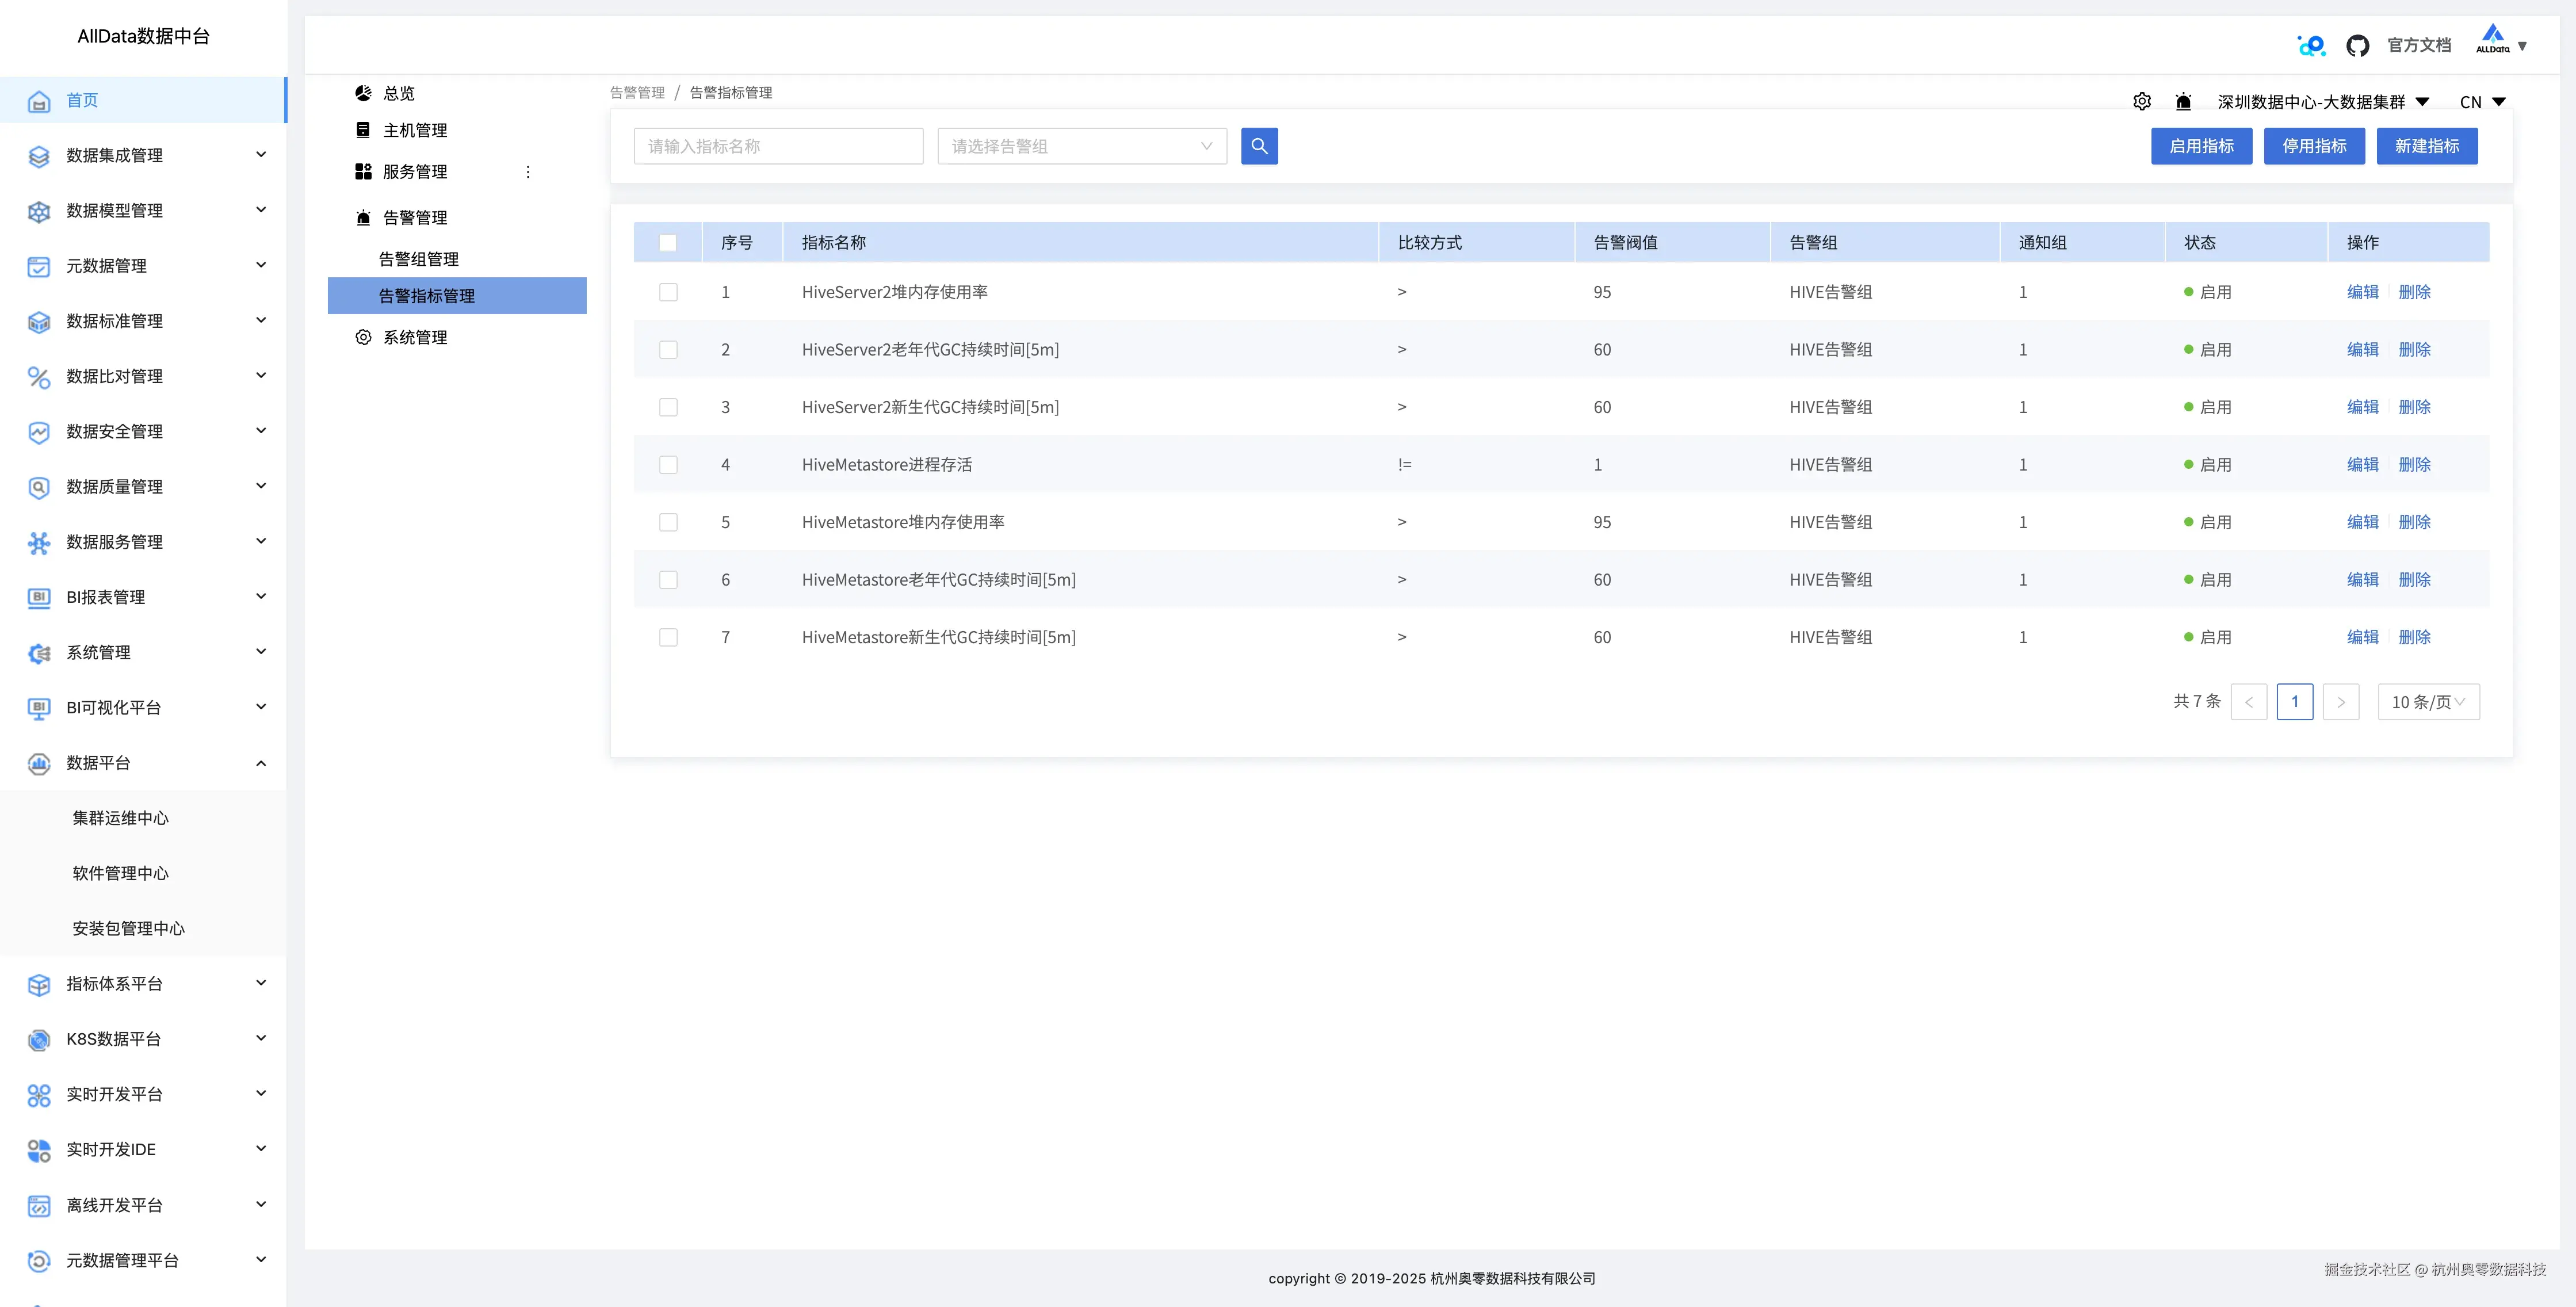Collapse the 数据平台 sidebar section

pos(261,763)
